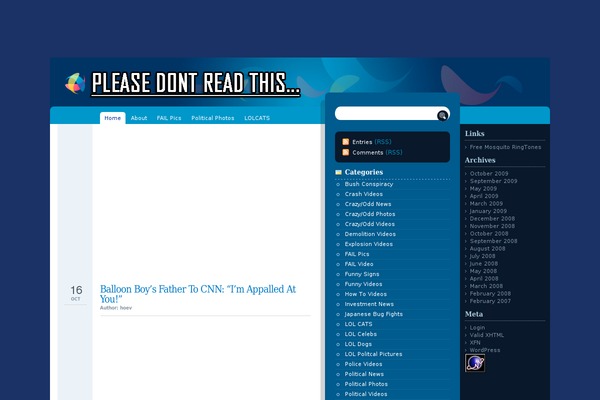Select the LOL Politcal Pictures category
The height and width of the screenshot is (400, 600).
coord(373,354)
